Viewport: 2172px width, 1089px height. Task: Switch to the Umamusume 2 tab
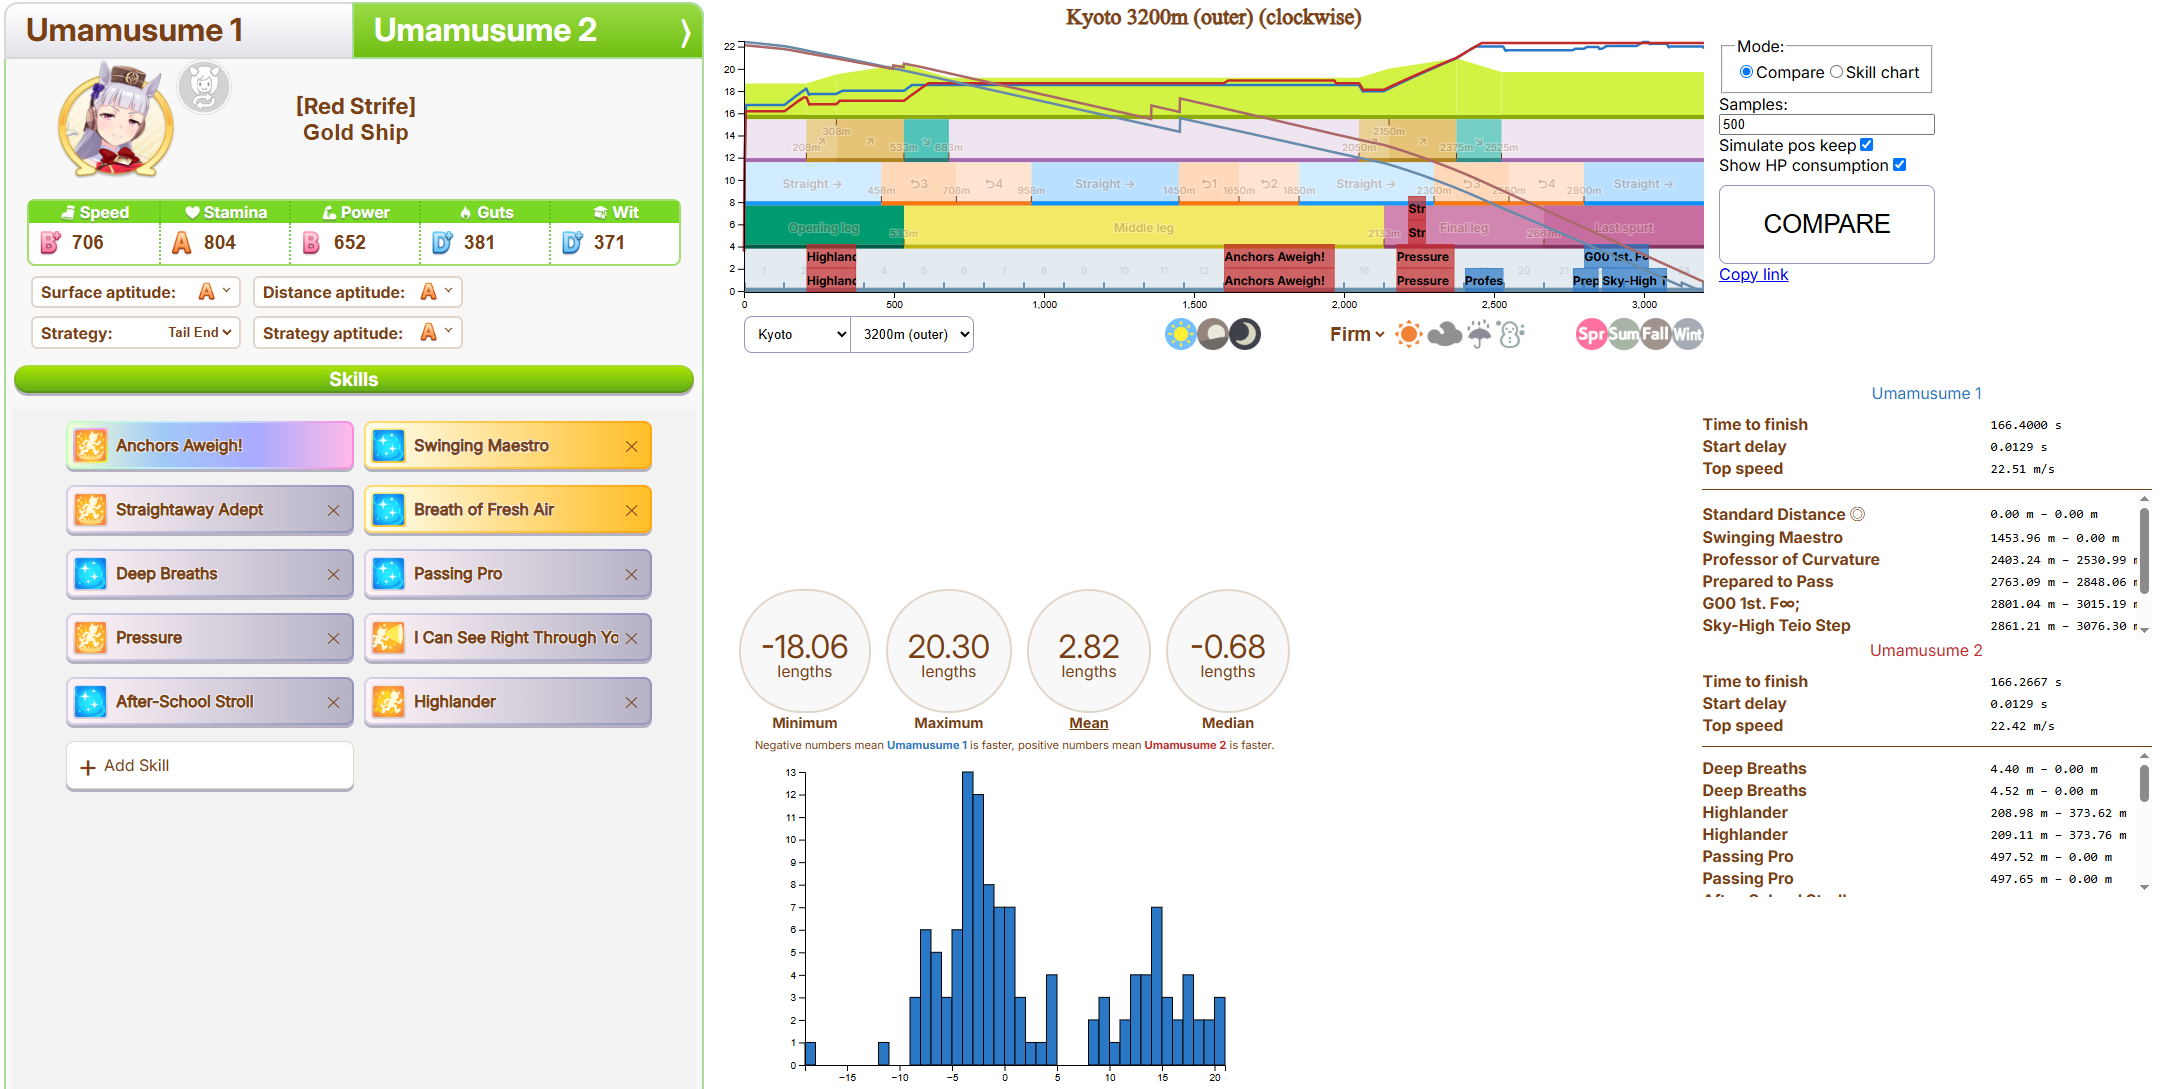527,31
